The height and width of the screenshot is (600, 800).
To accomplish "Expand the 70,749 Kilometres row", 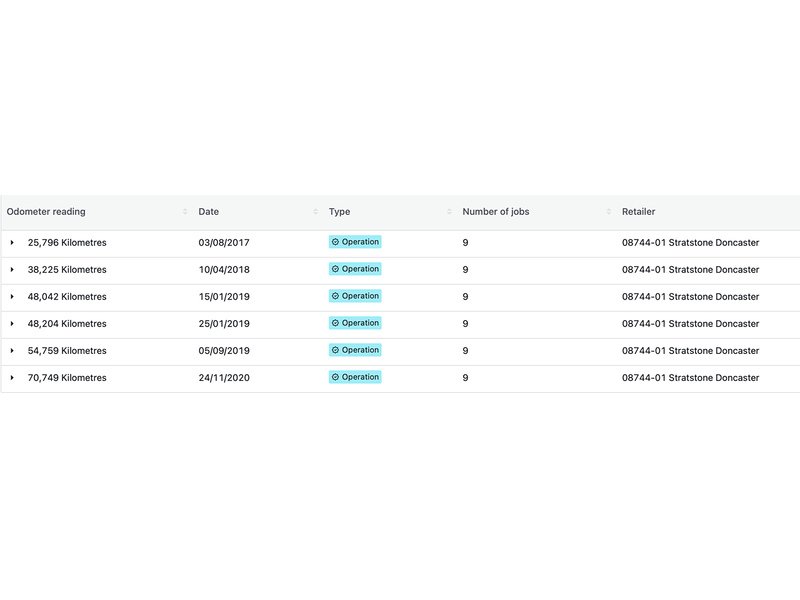I will point(12,378).
